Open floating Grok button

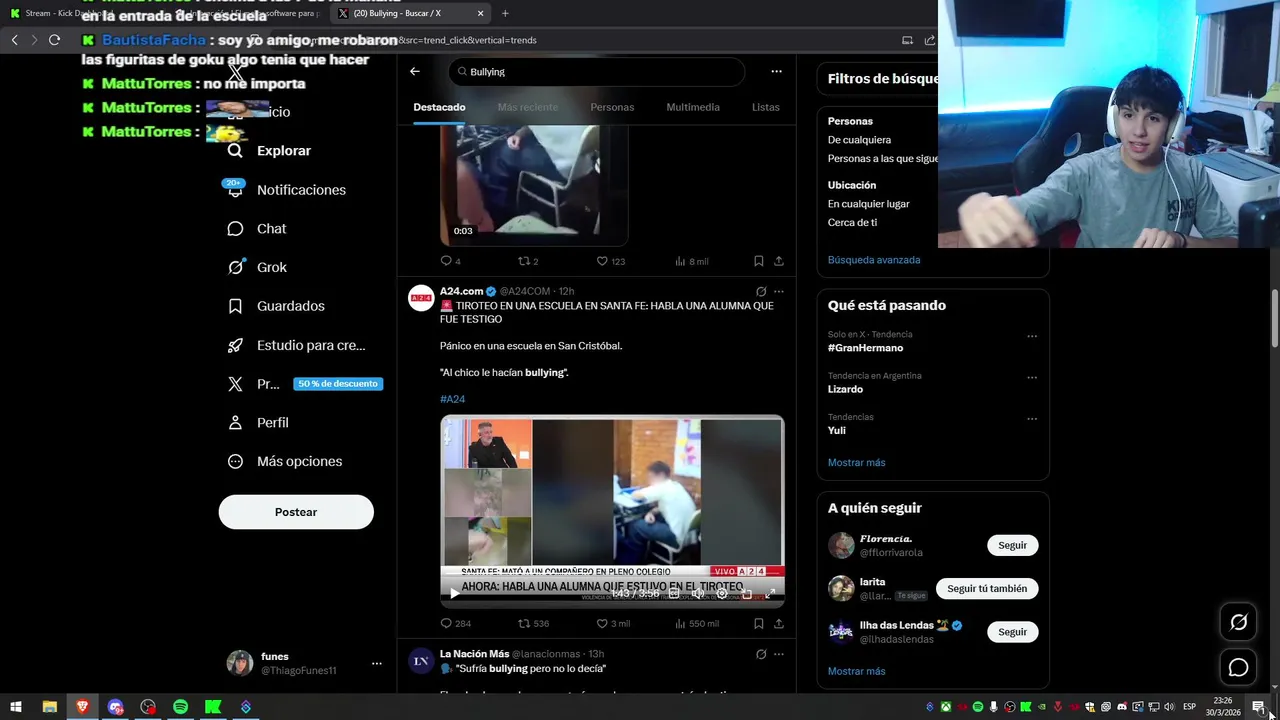(1238, 622)
